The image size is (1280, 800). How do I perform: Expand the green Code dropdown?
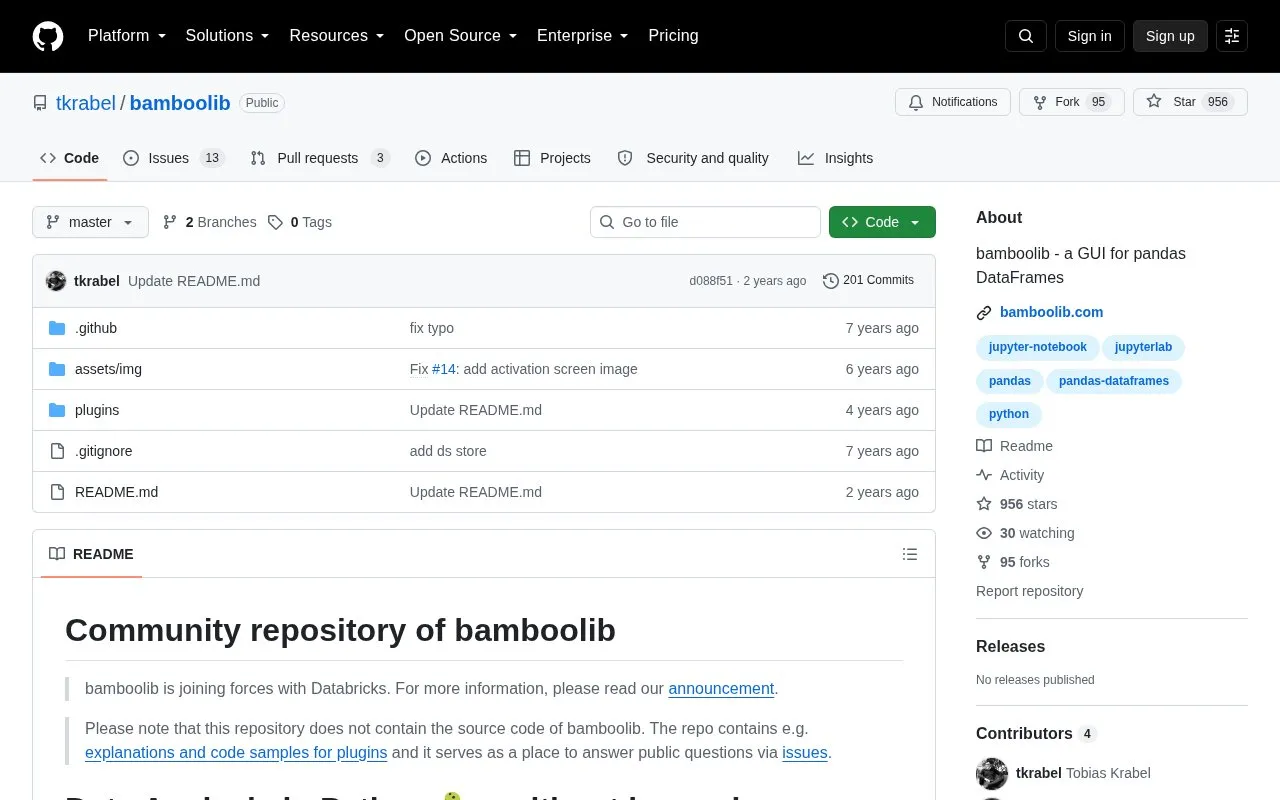coord(882,222)
